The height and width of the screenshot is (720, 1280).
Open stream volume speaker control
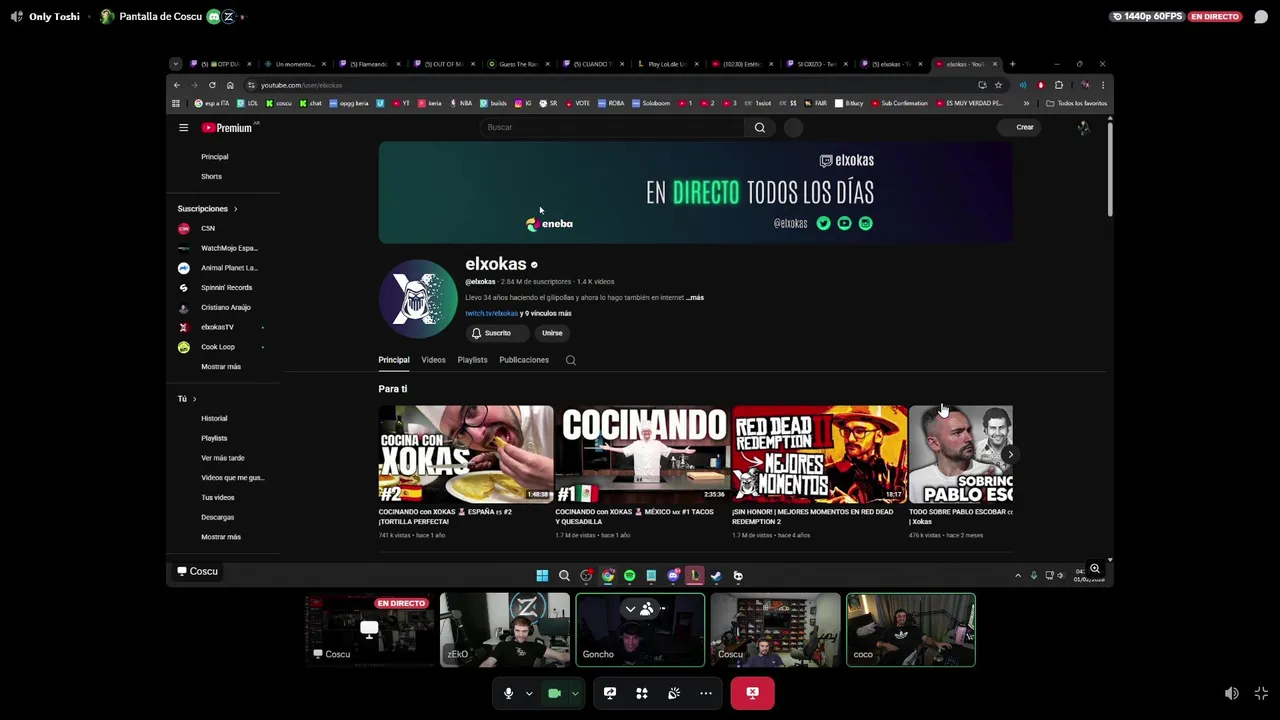tap(1232, 694)
